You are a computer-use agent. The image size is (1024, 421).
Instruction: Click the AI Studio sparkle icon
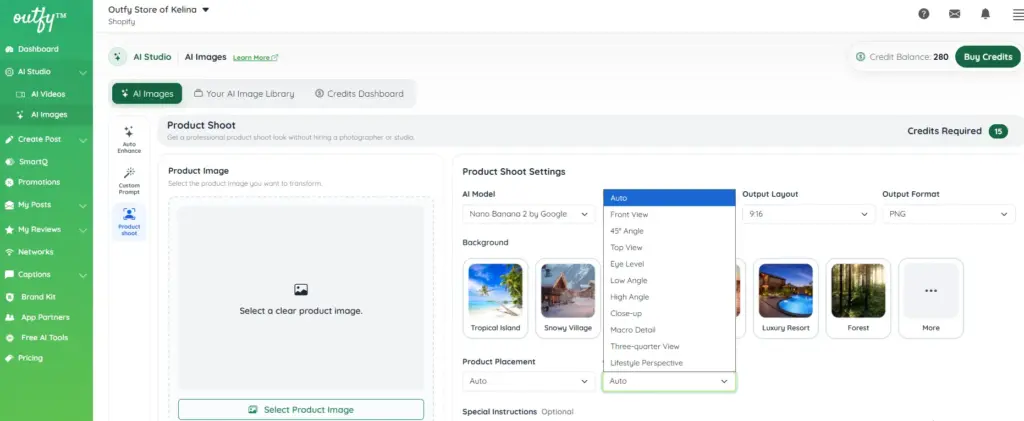118,57
